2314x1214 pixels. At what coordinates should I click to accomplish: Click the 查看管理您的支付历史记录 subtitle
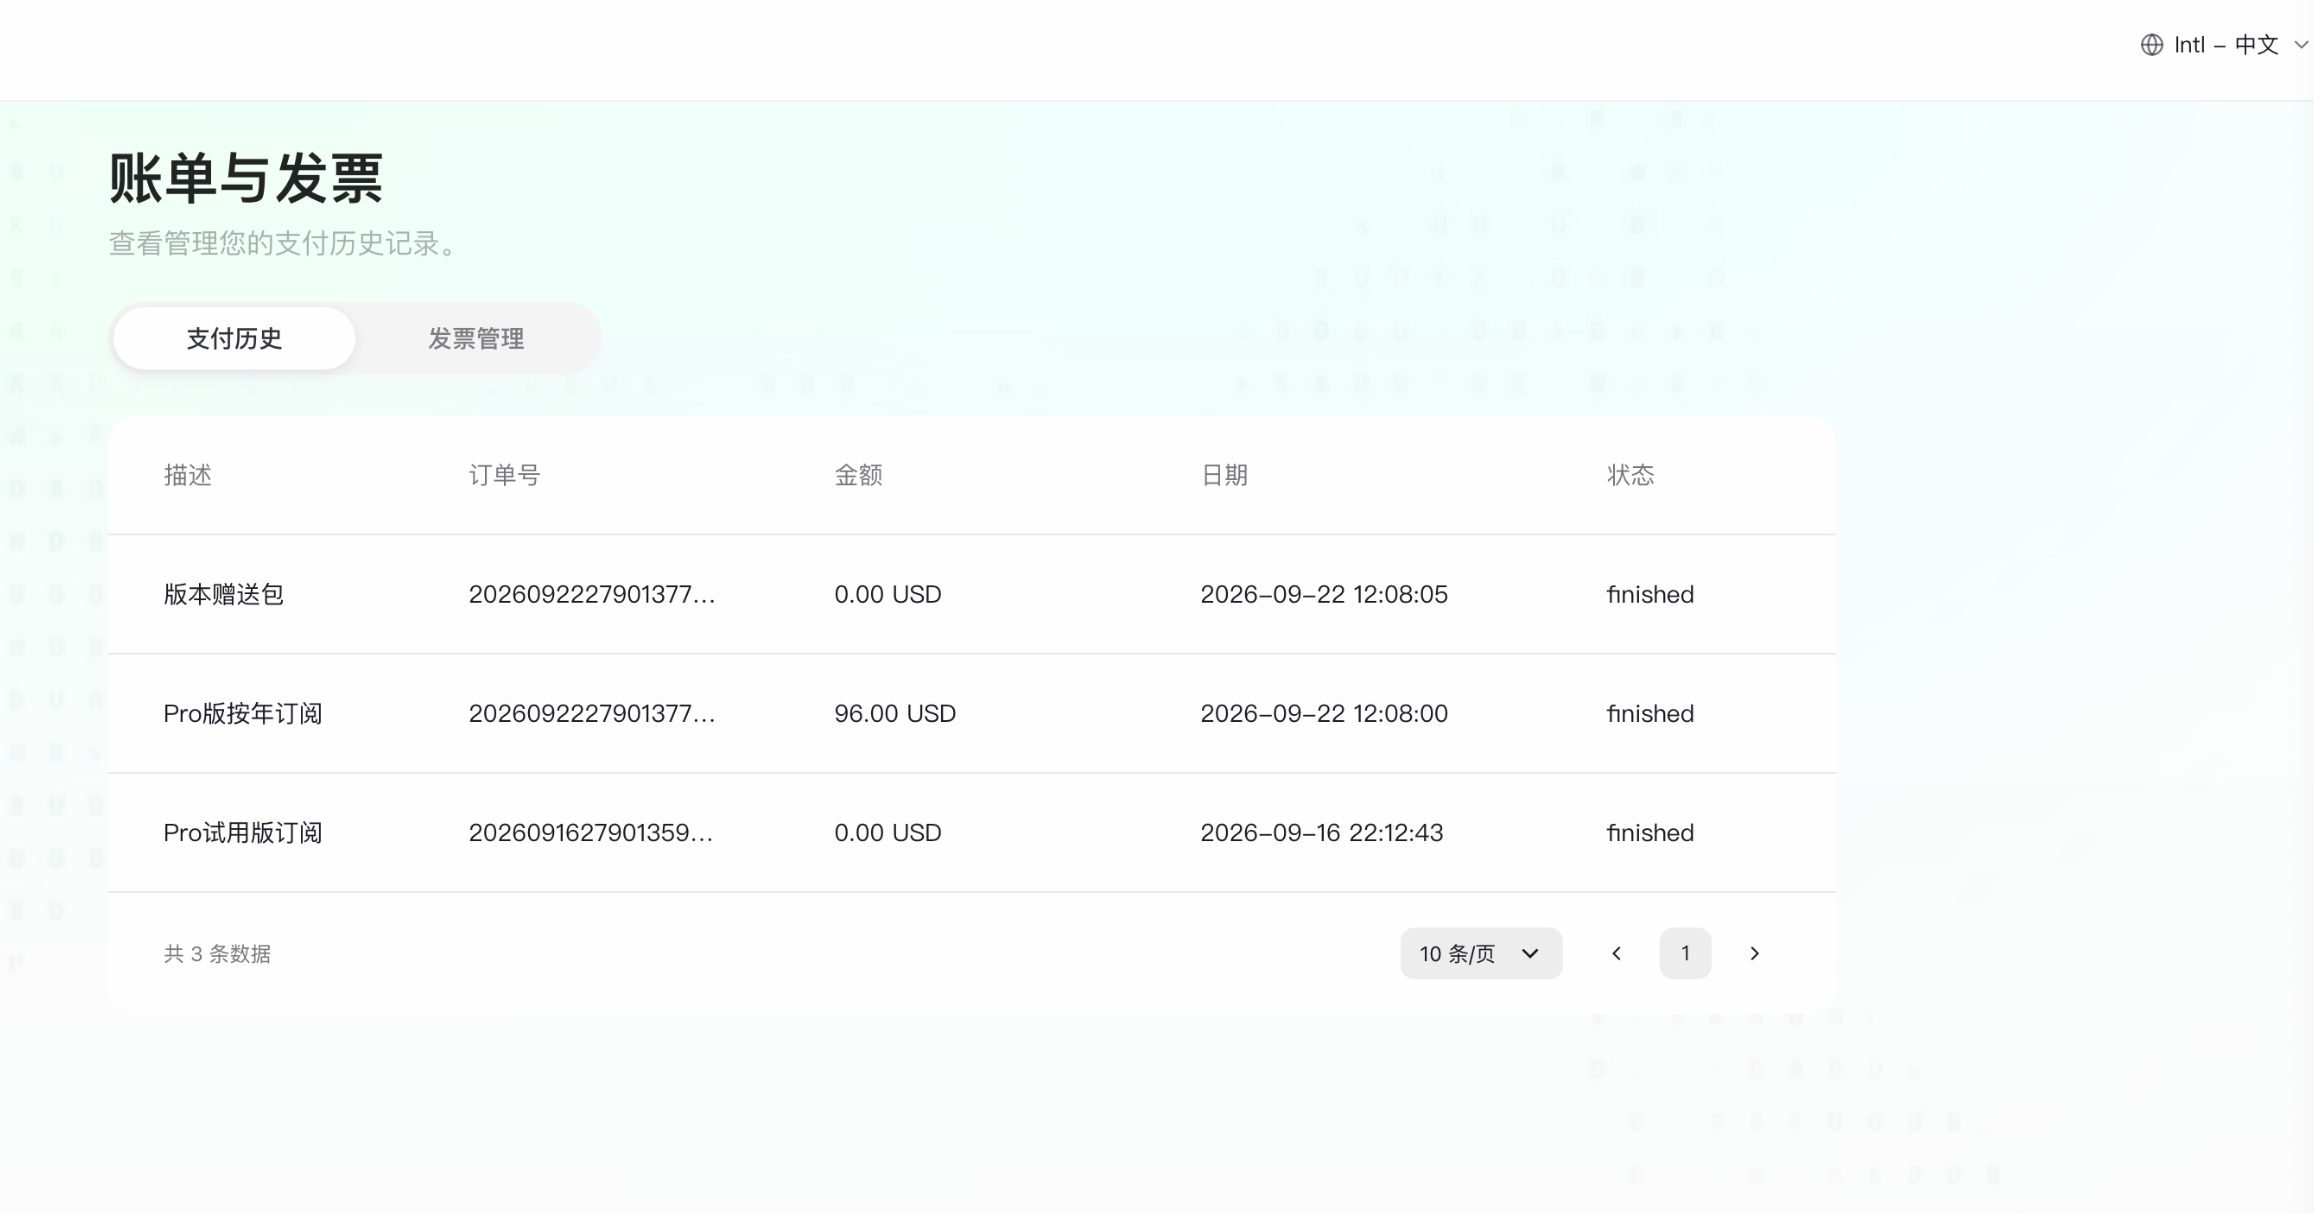point(283,243)
